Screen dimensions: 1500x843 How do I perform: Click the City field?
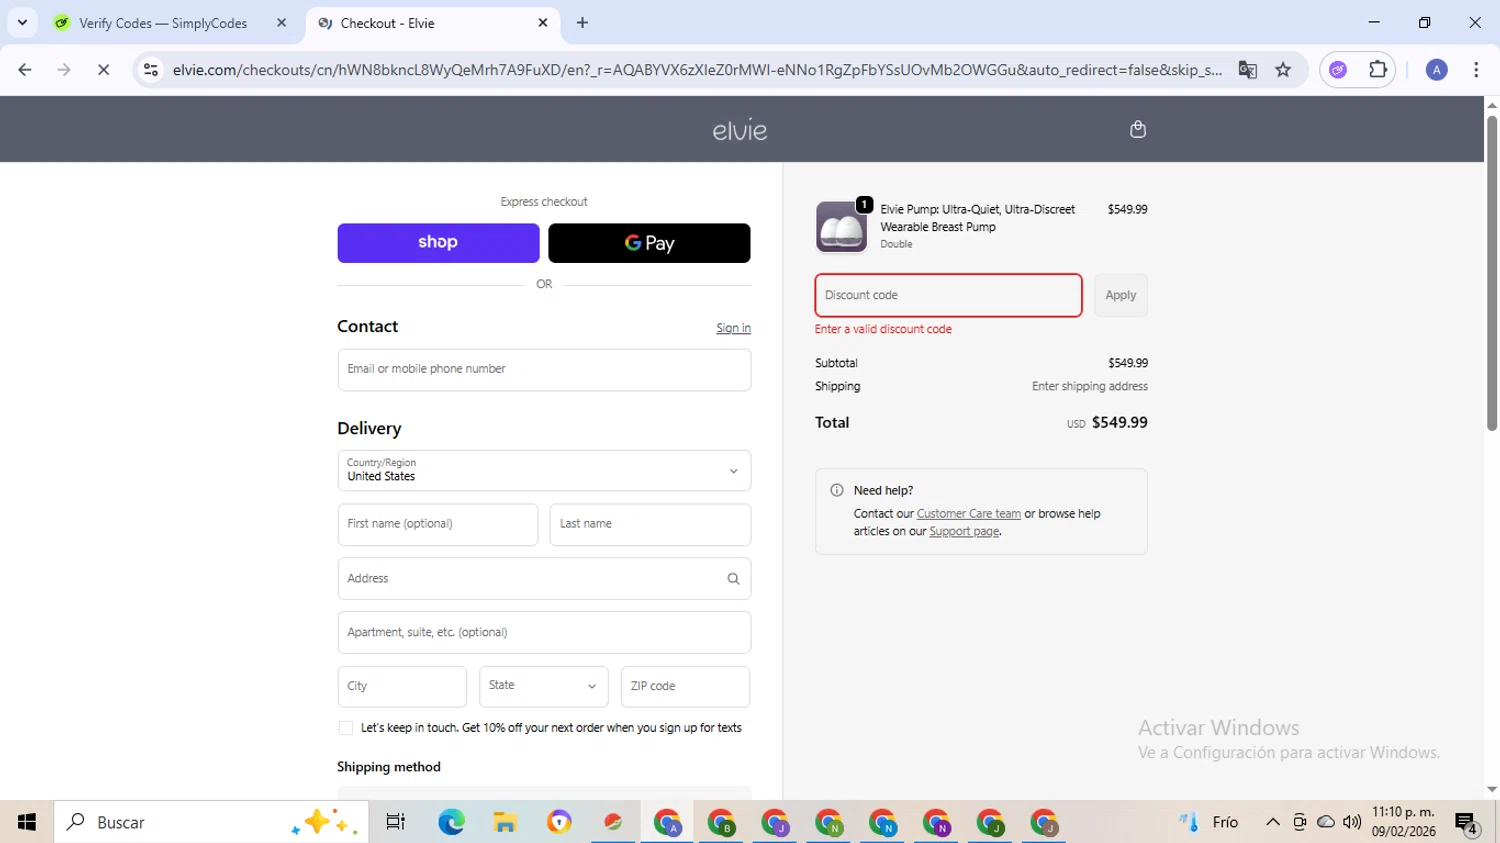[402, 686]
